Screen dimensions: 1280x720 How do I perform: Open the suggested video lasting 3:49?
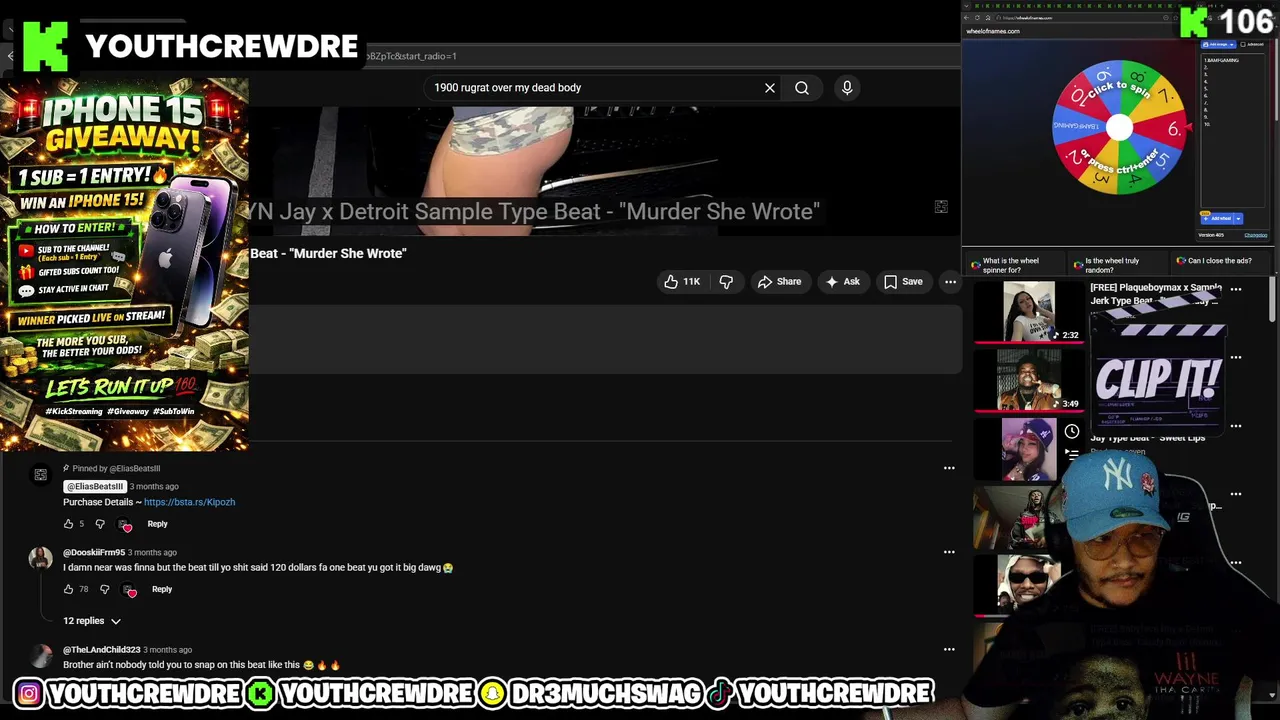(x=1029, y=380)
